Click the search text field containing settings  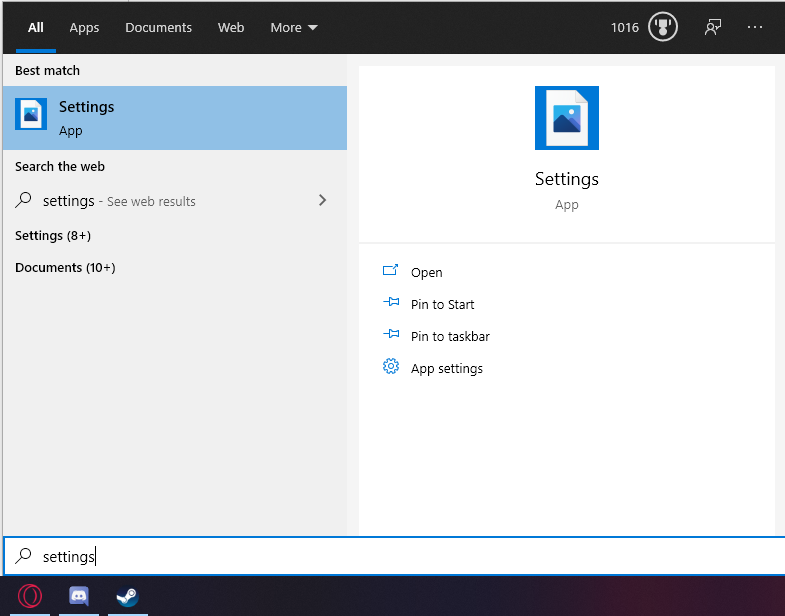pos(395,556)
